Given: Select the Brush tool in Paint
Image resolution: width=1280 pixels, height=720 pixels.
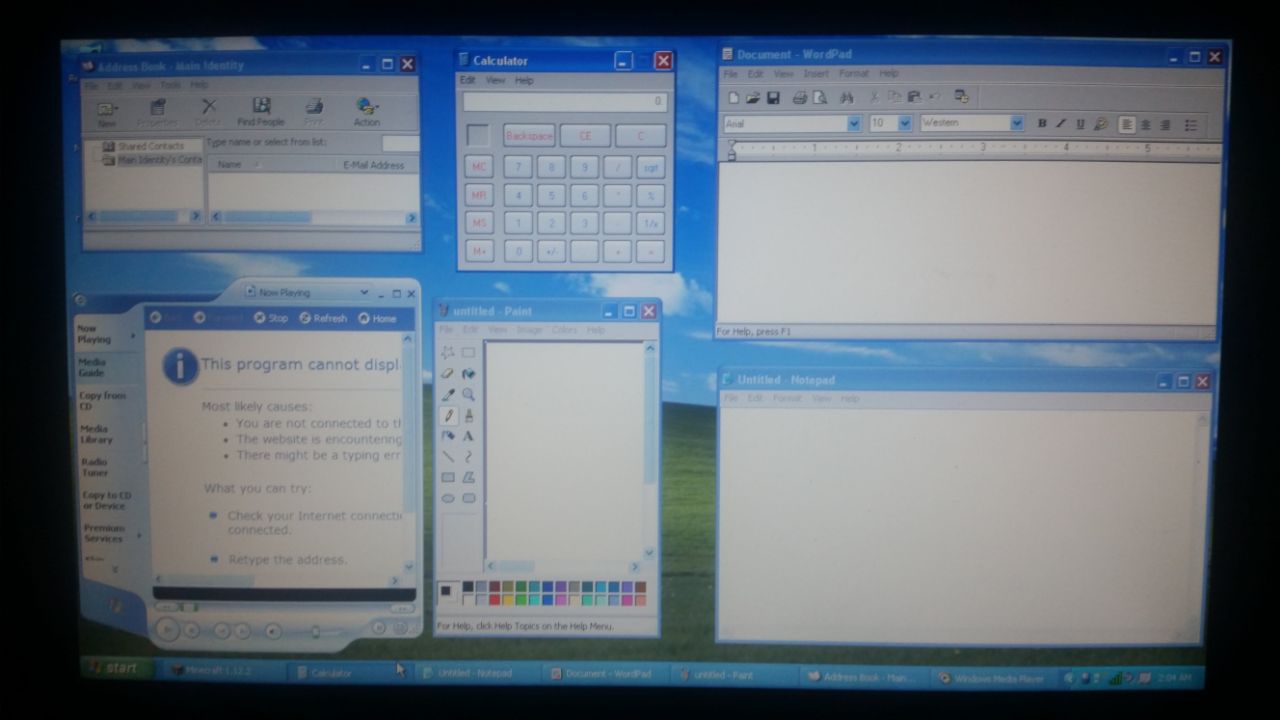Looking at the screenshot, I should pyautogui.click(x=468, y=415).
